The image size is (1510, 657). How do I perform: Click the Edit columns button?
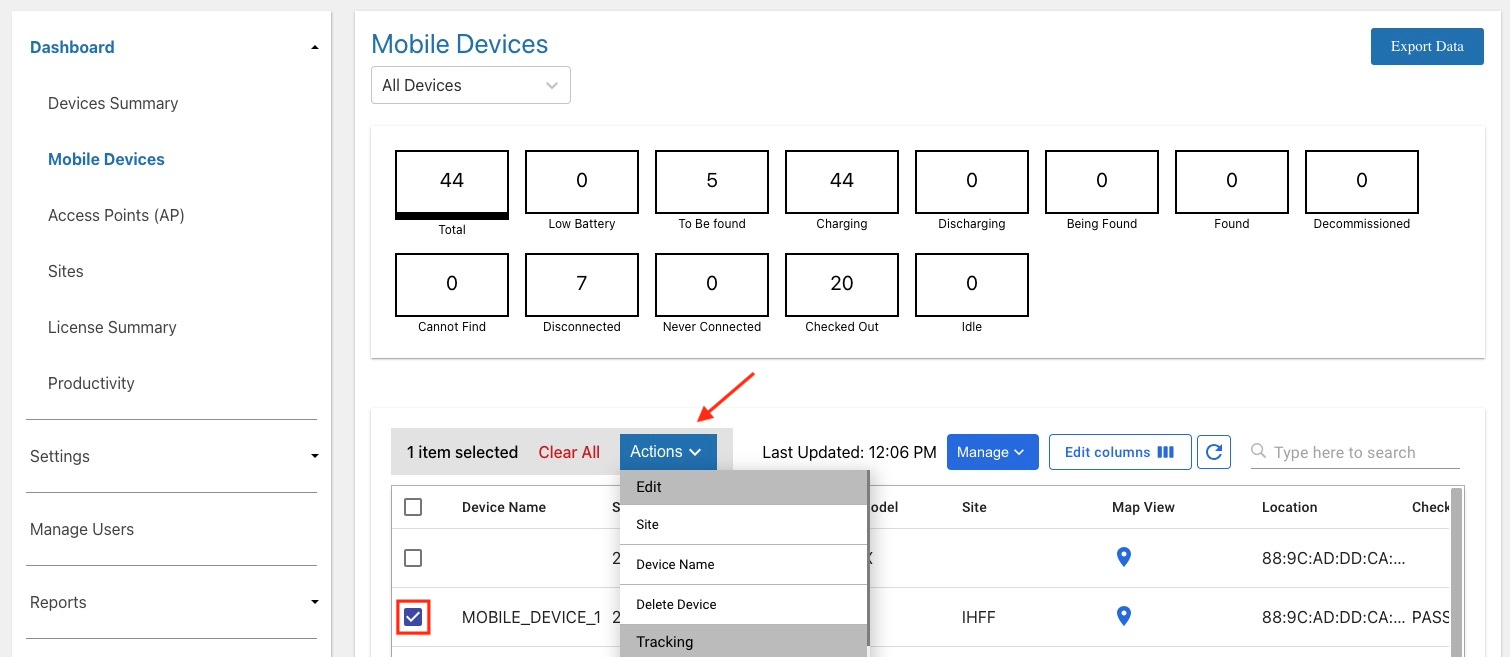[x=1120, y=452]
